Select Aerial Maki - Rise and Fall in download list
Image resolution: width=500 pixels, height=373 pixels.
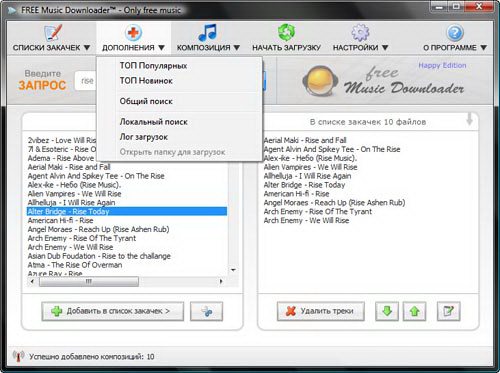pos(305,140)
